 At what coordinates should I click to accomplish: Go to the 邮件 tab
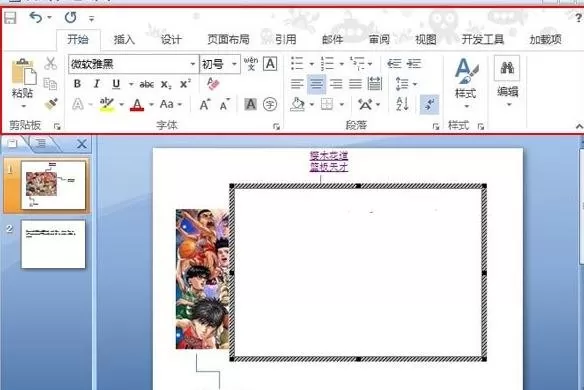click(x=332, y=39)
